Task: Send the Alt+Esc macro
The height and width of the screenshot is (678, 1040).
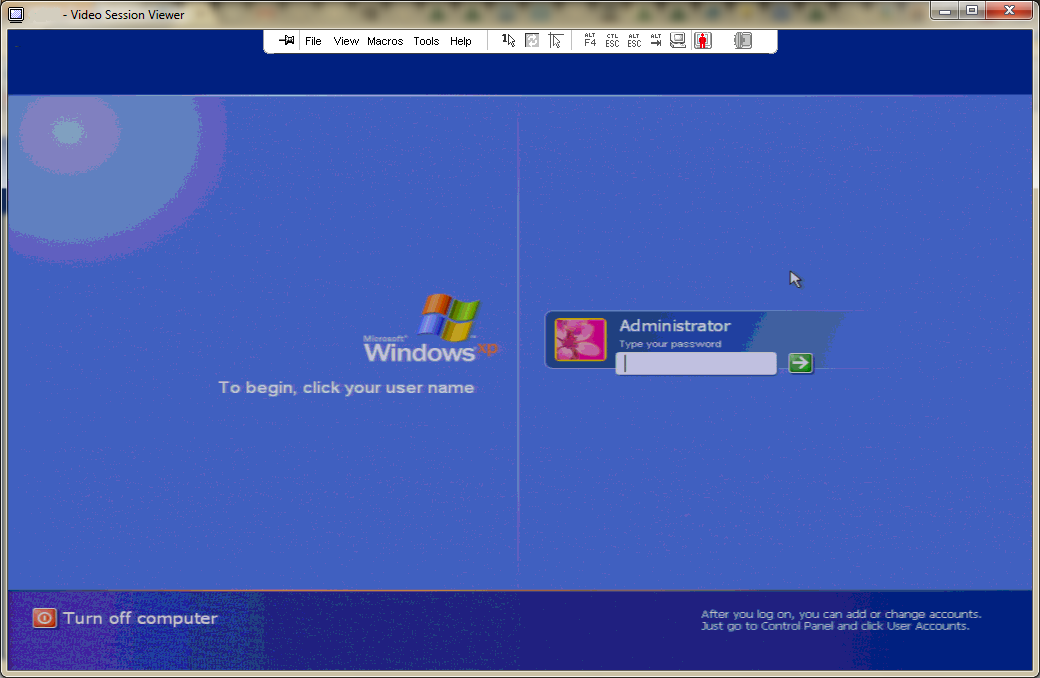Action: [634, 40]
